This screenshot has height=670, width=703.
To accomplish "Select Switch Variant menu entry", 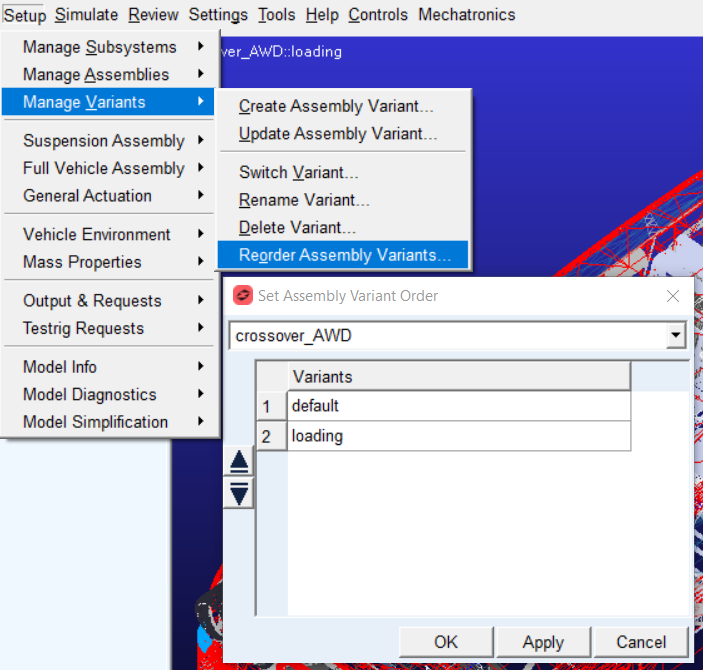I will point(298,173).
